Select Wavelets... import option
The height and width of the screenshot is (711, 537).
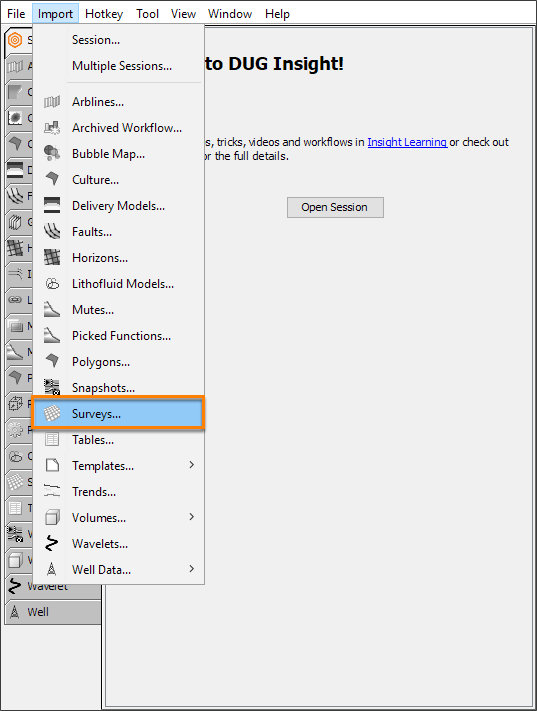point(118,544)
